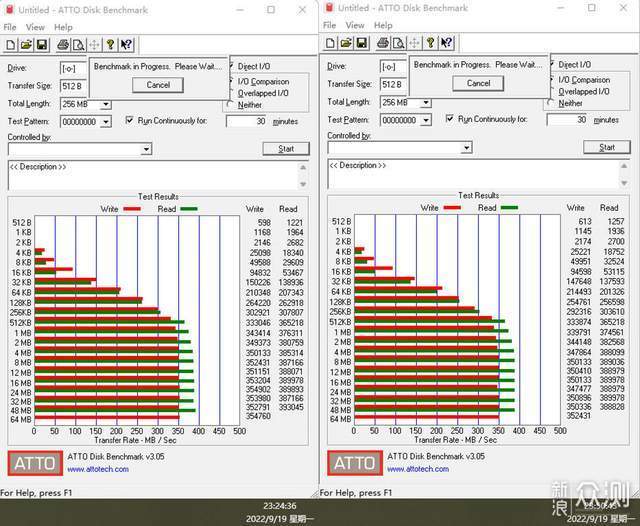Click New document icon in left window
The height and width of the screenshot is (526, 640).
coord(11,44)
